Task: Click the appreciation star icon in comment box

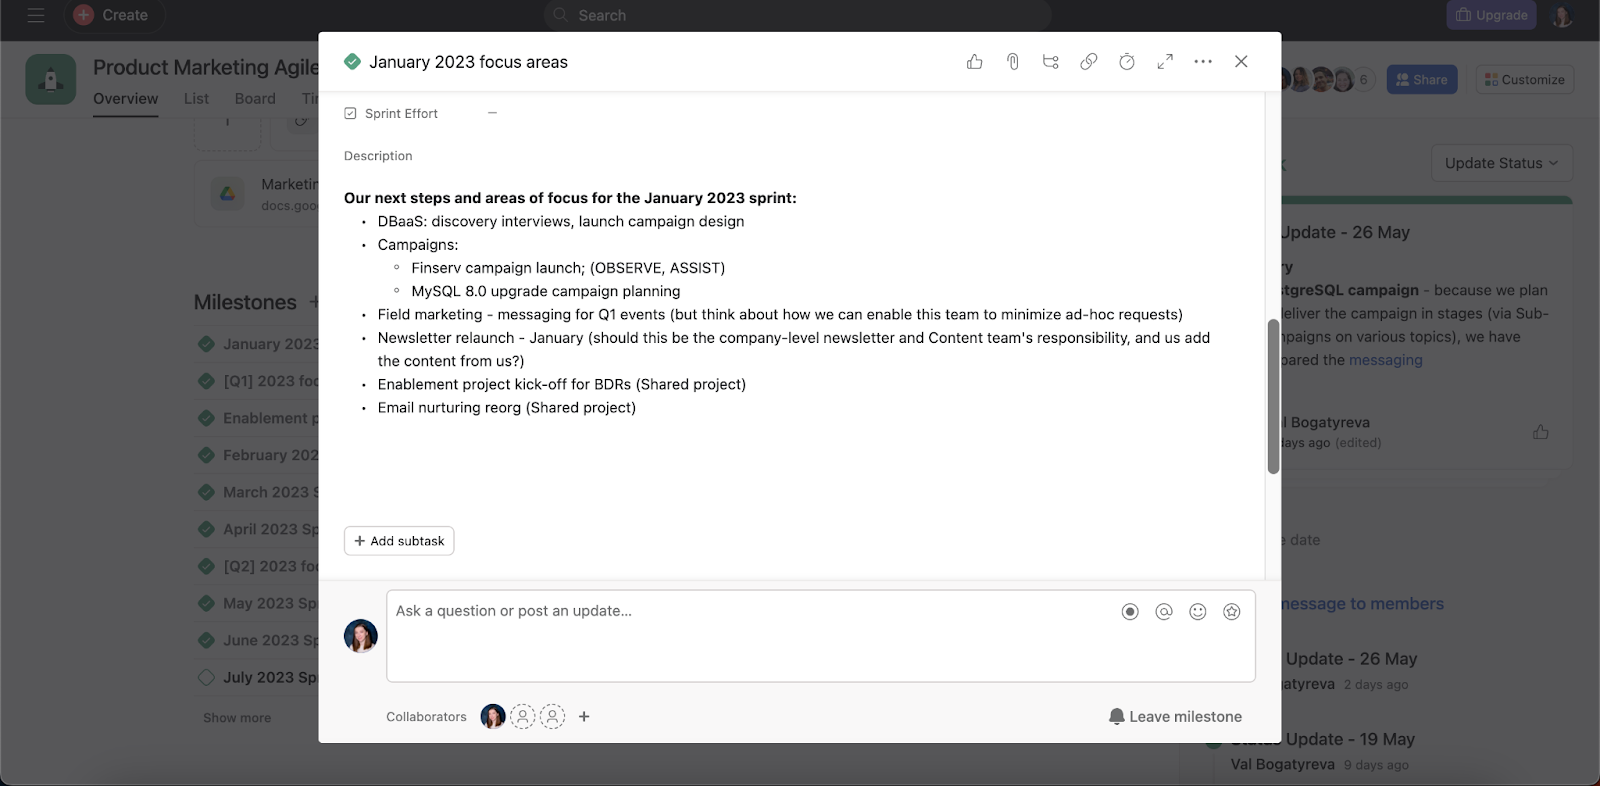Action: tap(1232, 612)
